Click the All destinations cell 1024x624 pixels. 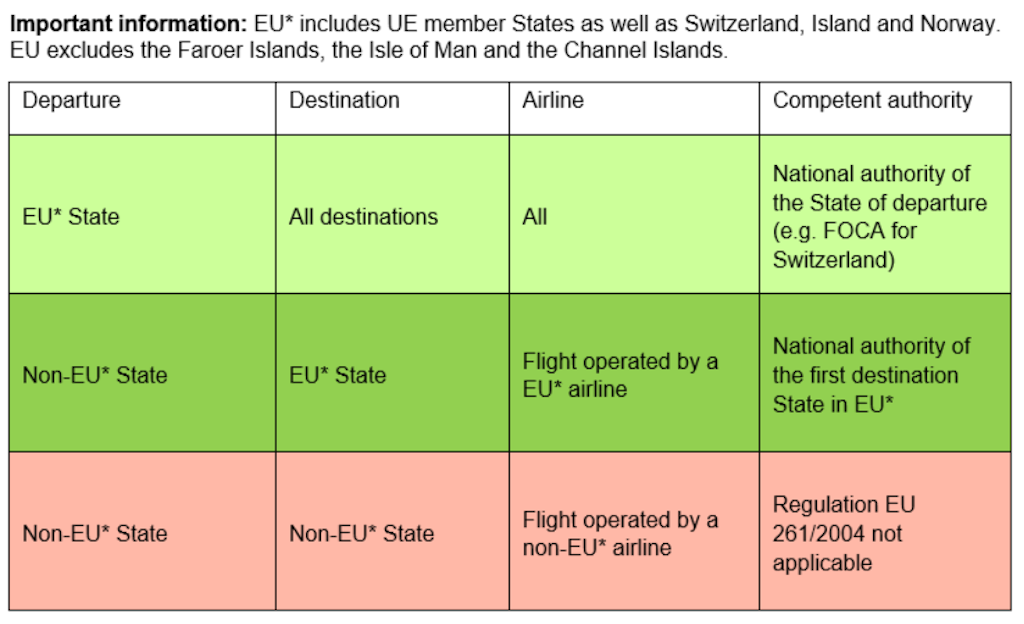click(x=363, y=217)
